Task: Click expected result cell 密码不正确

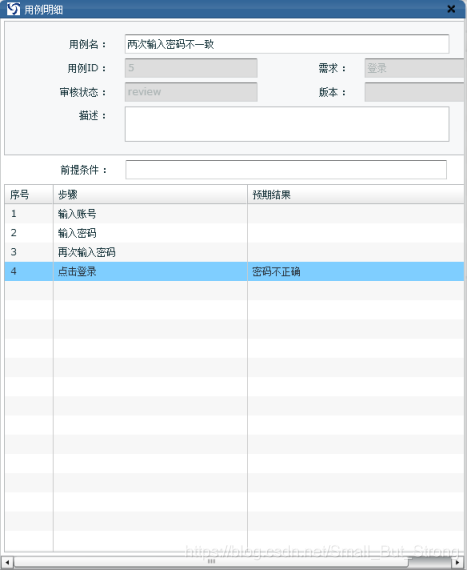Action: point(356,272)
